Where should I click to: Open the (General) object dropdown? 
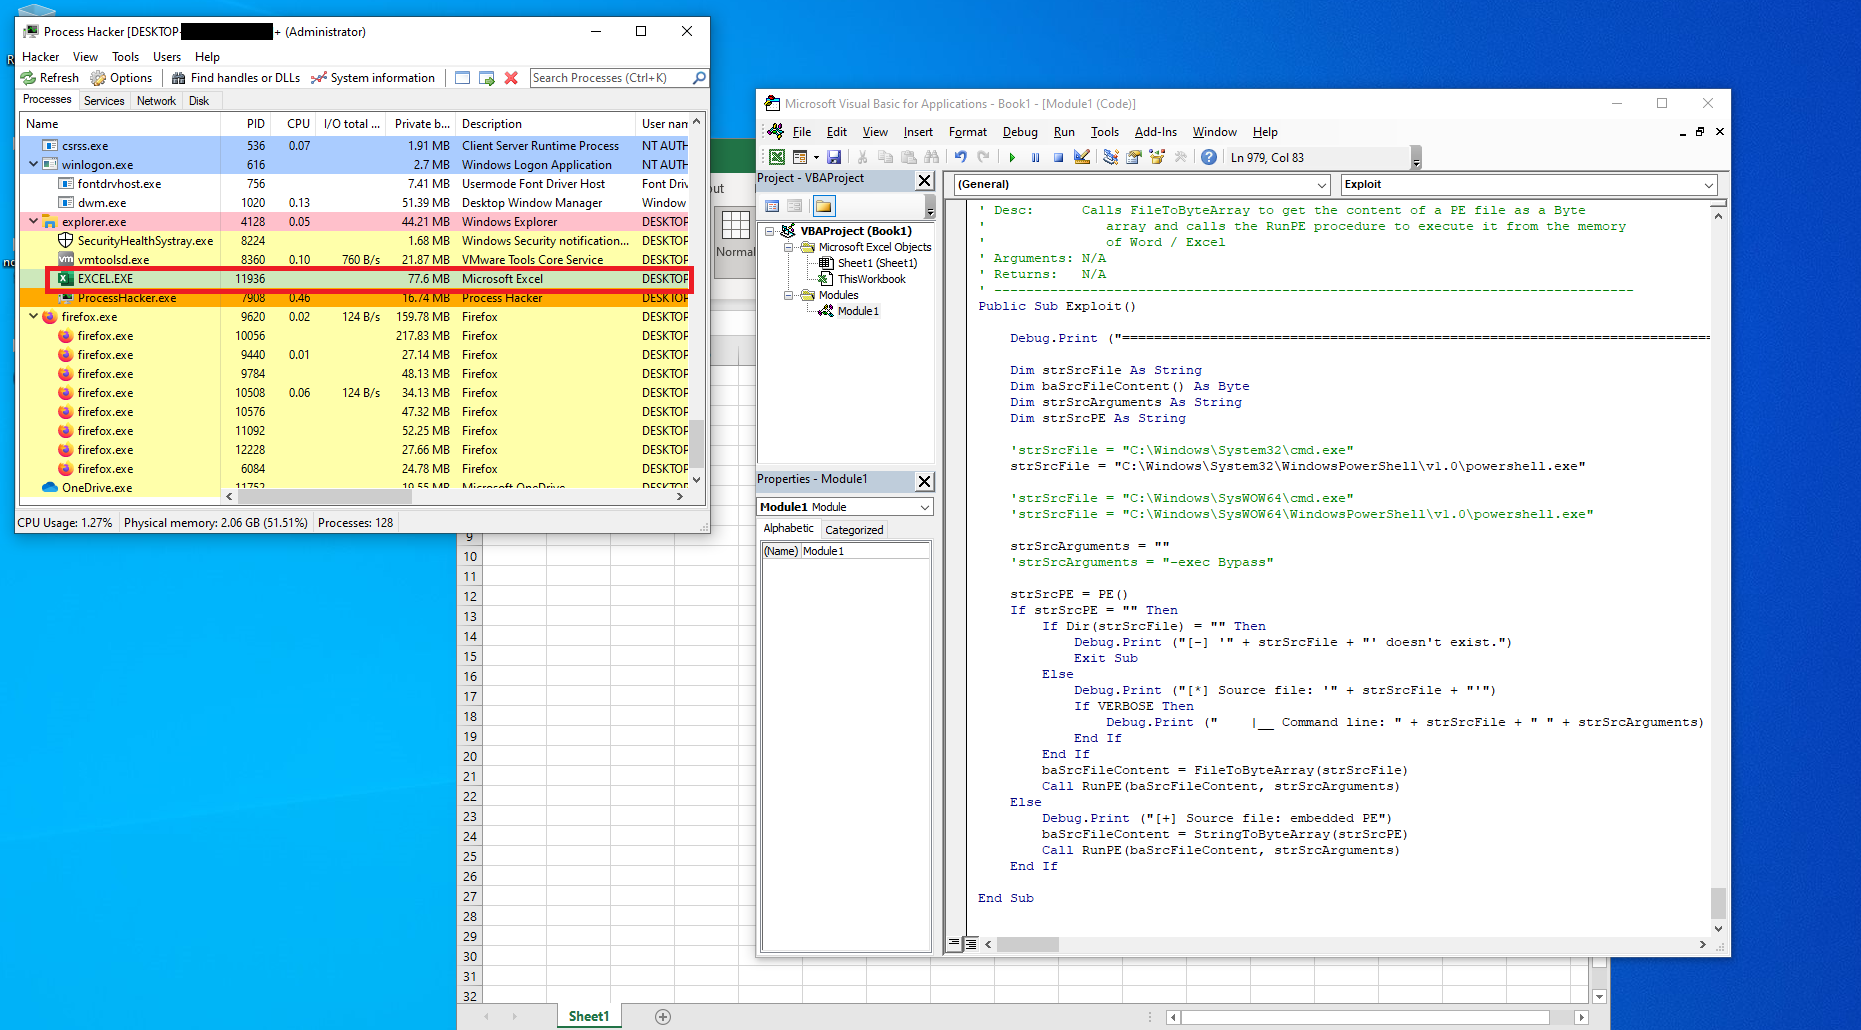1321,185
